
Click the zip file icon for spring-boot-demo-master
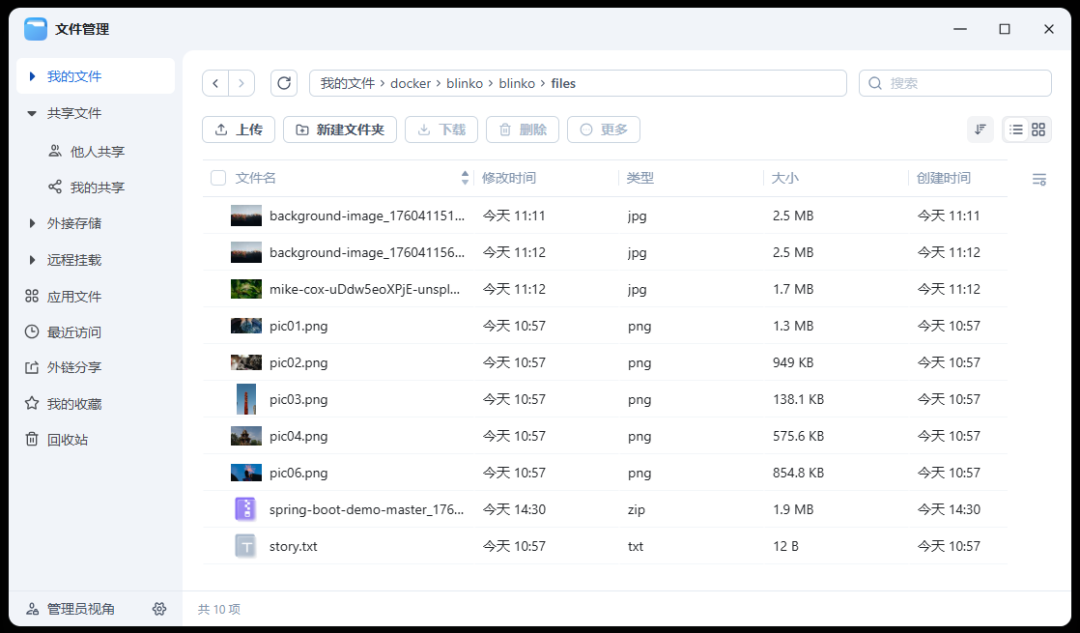245,509
